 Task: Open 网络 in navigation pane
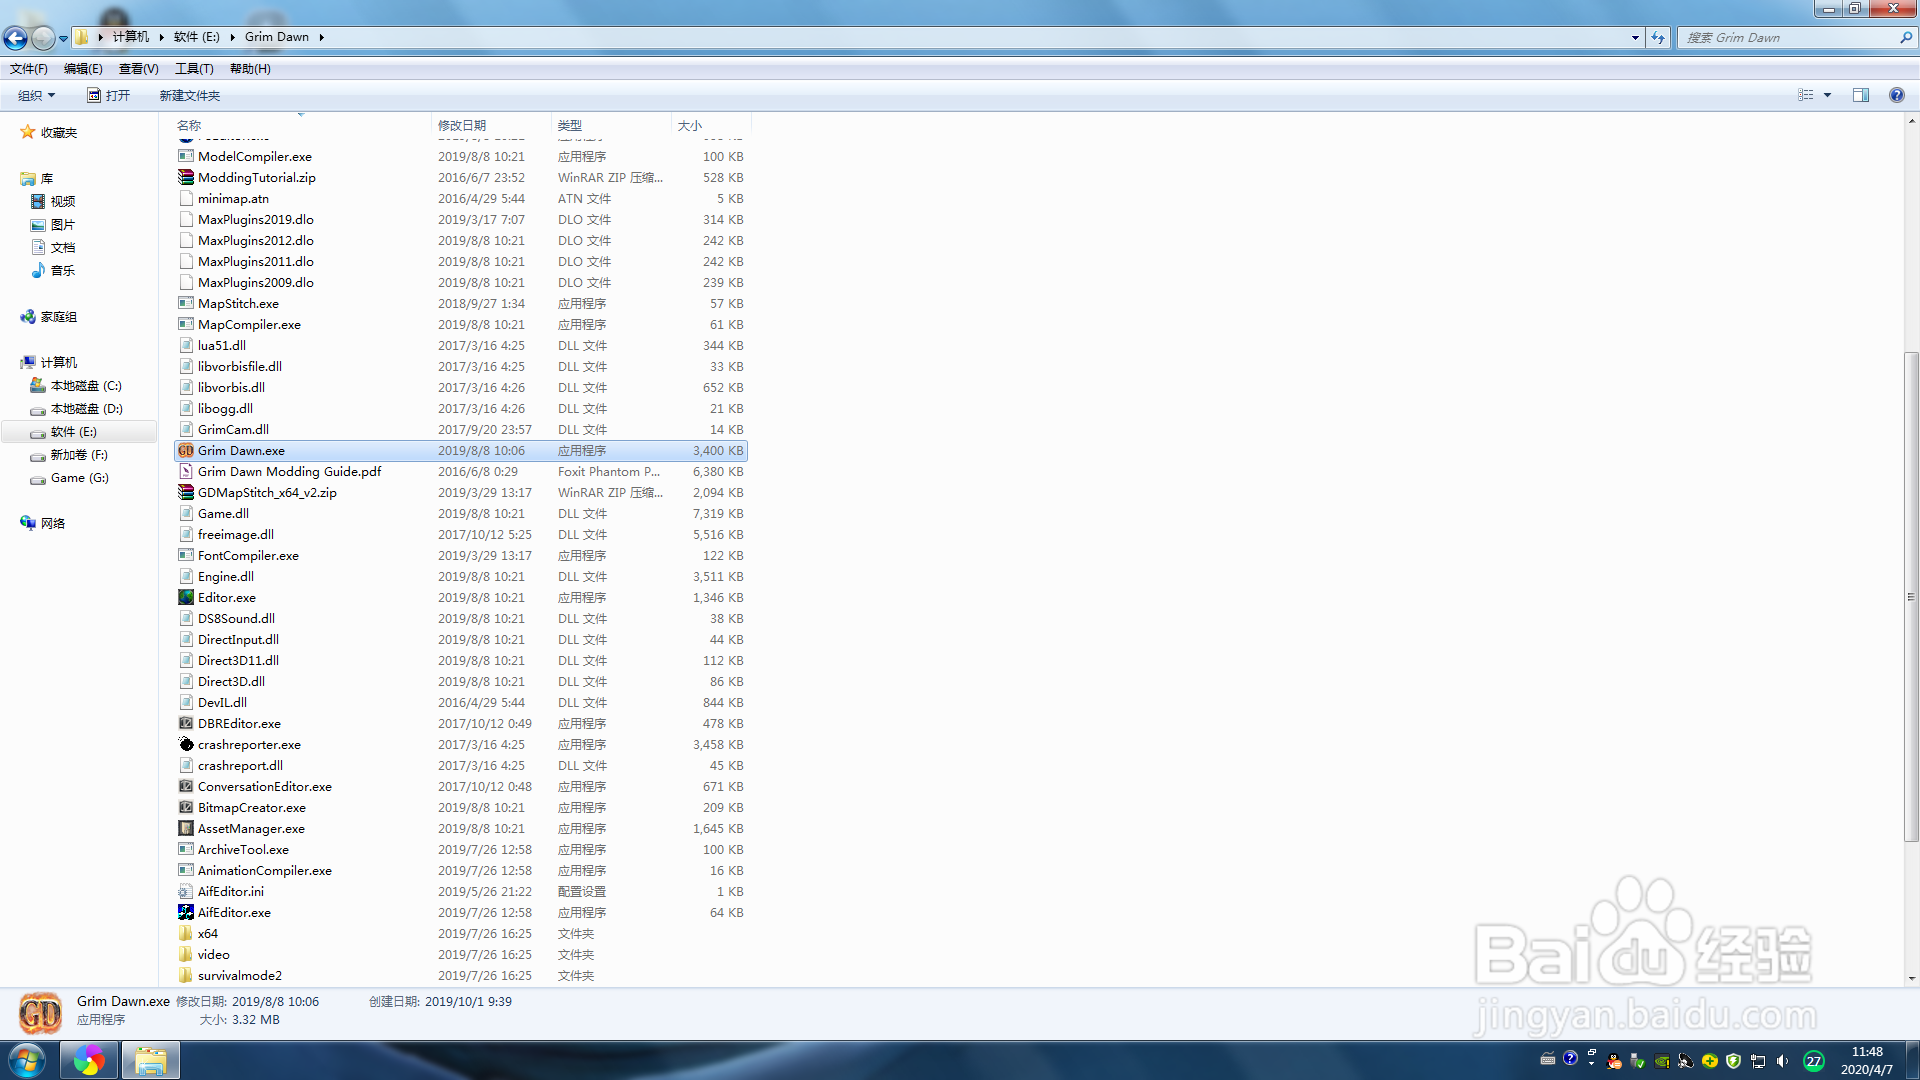click(x=53, y=524)
